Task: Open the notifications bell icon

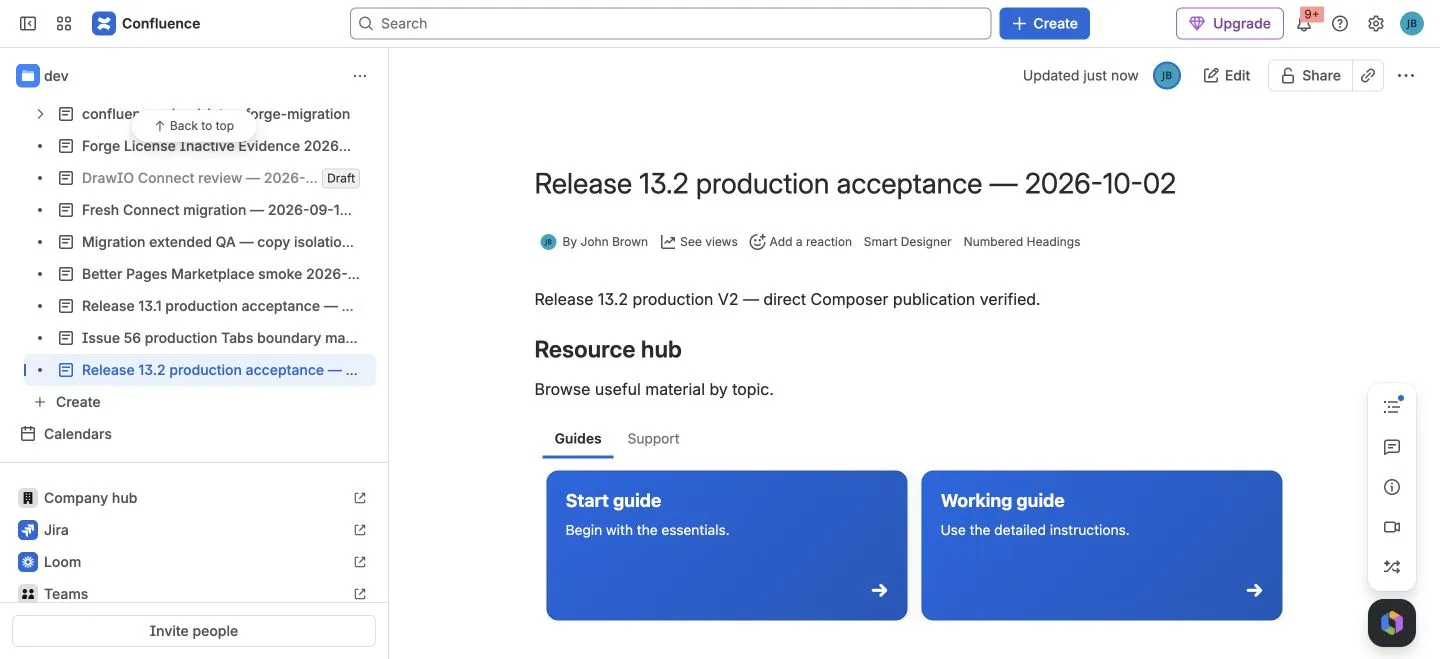Action: point(1304,24)
